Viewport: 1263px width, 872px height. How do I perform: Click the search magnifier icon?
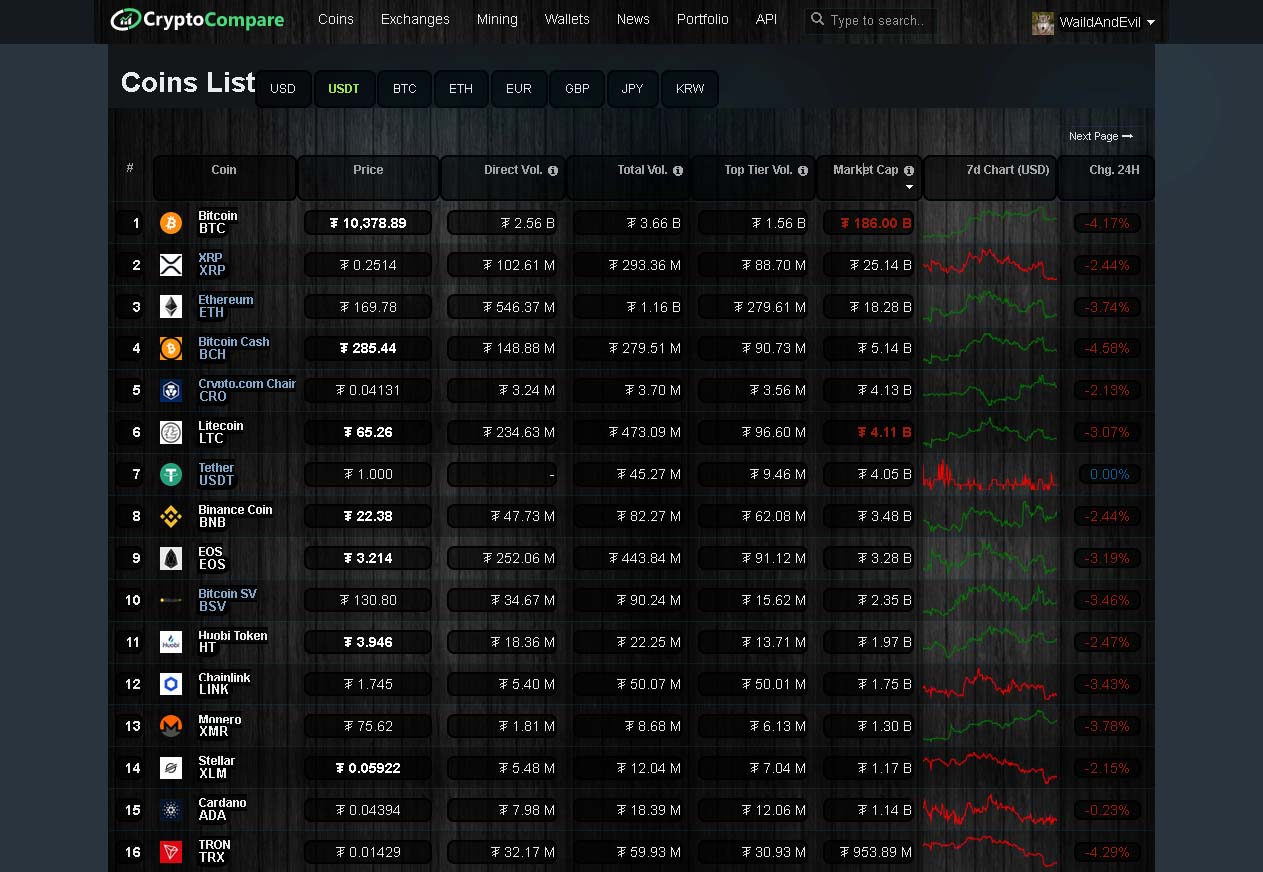tap(817, 19)
